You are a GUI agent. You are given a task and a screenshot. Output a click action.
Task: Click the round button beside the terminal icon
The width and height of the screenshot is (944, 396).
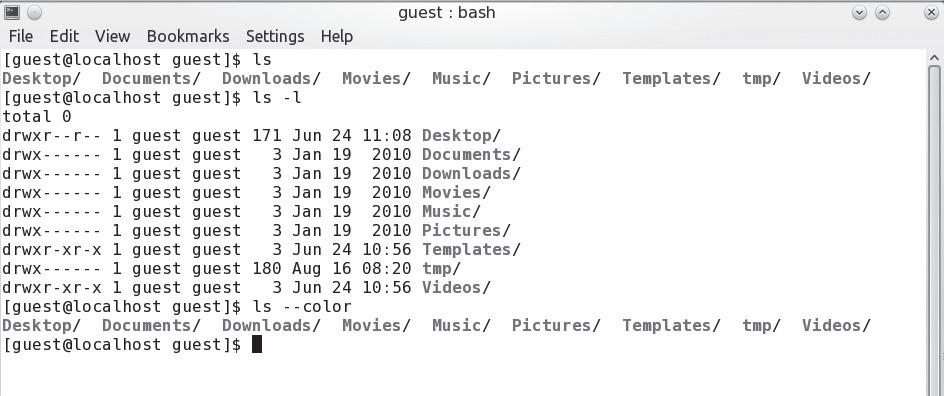tap(34, 12)
